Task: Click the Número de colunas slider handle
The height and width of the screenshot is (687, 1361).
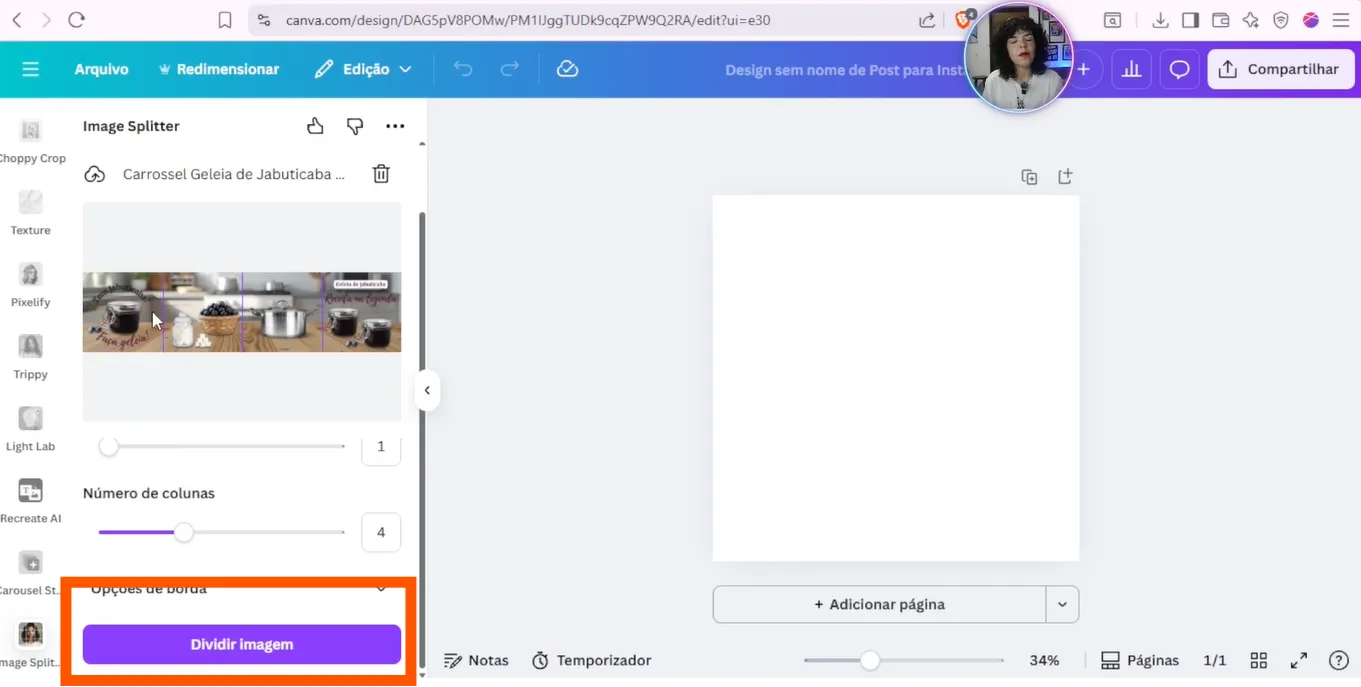Action: [184, 533]
